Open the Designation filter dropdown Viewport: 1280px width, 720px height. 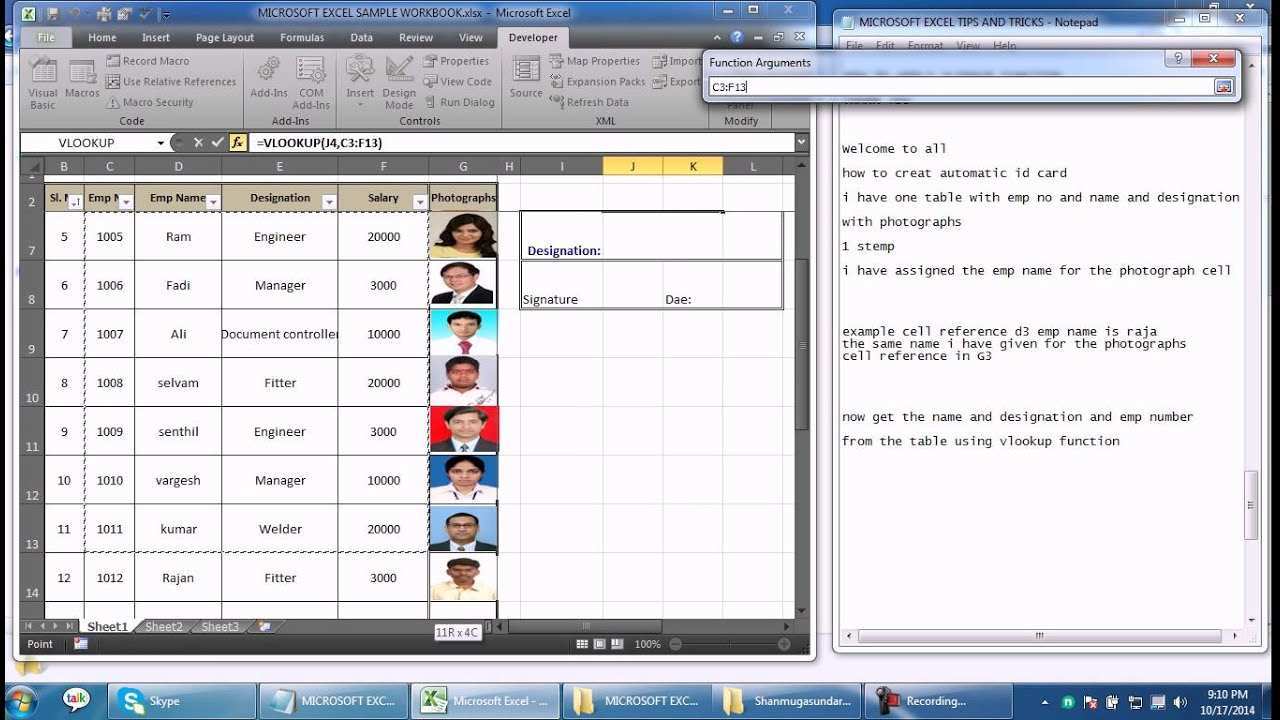(x=329, y=202)
